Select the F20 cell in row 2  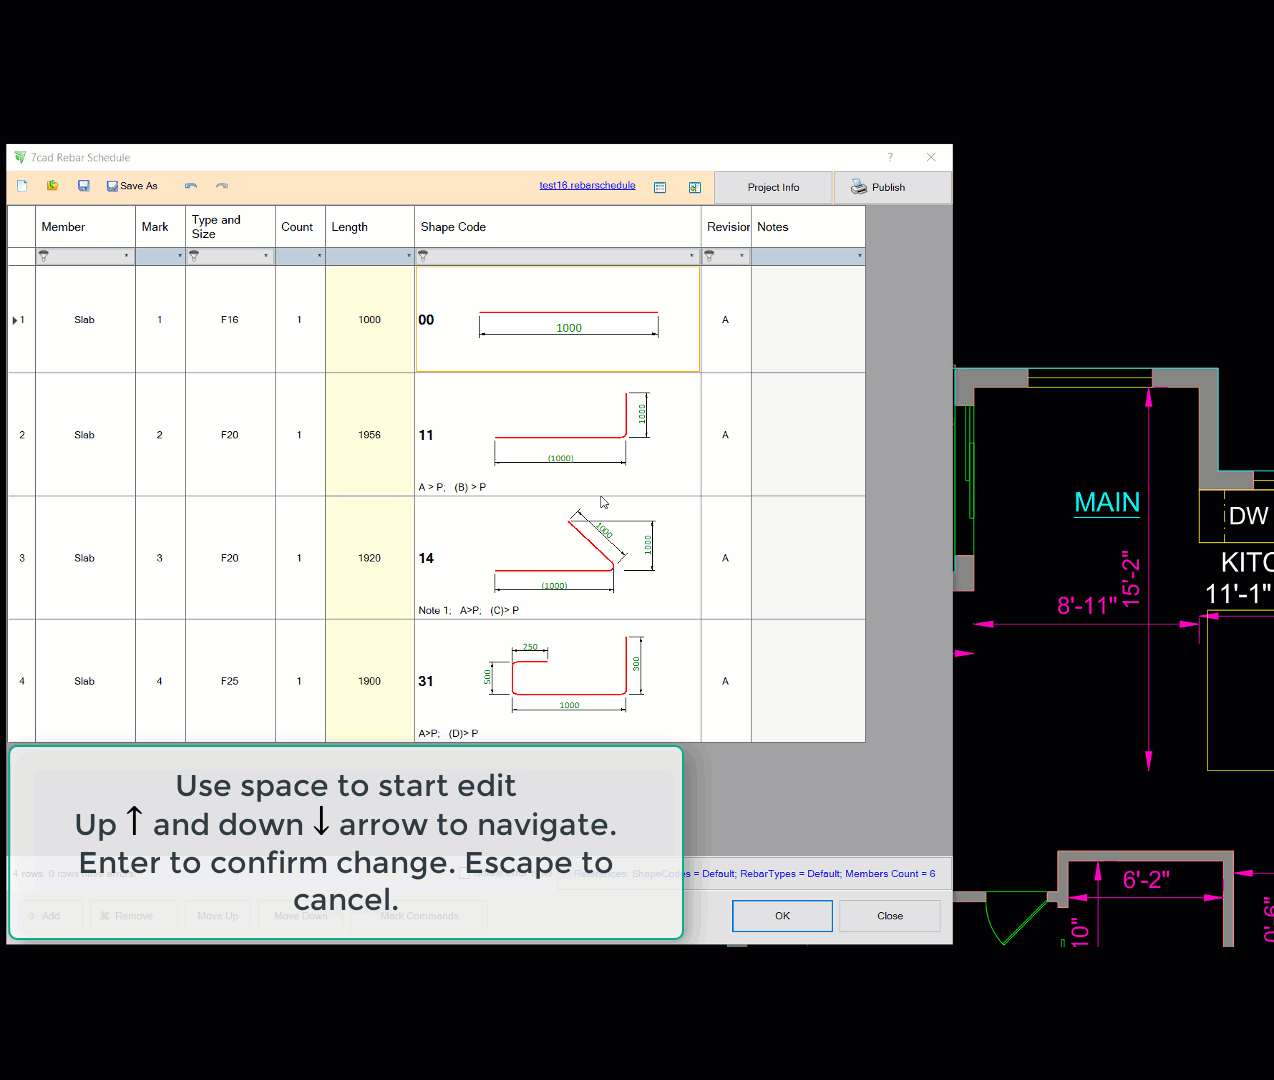tap(230, 435)
